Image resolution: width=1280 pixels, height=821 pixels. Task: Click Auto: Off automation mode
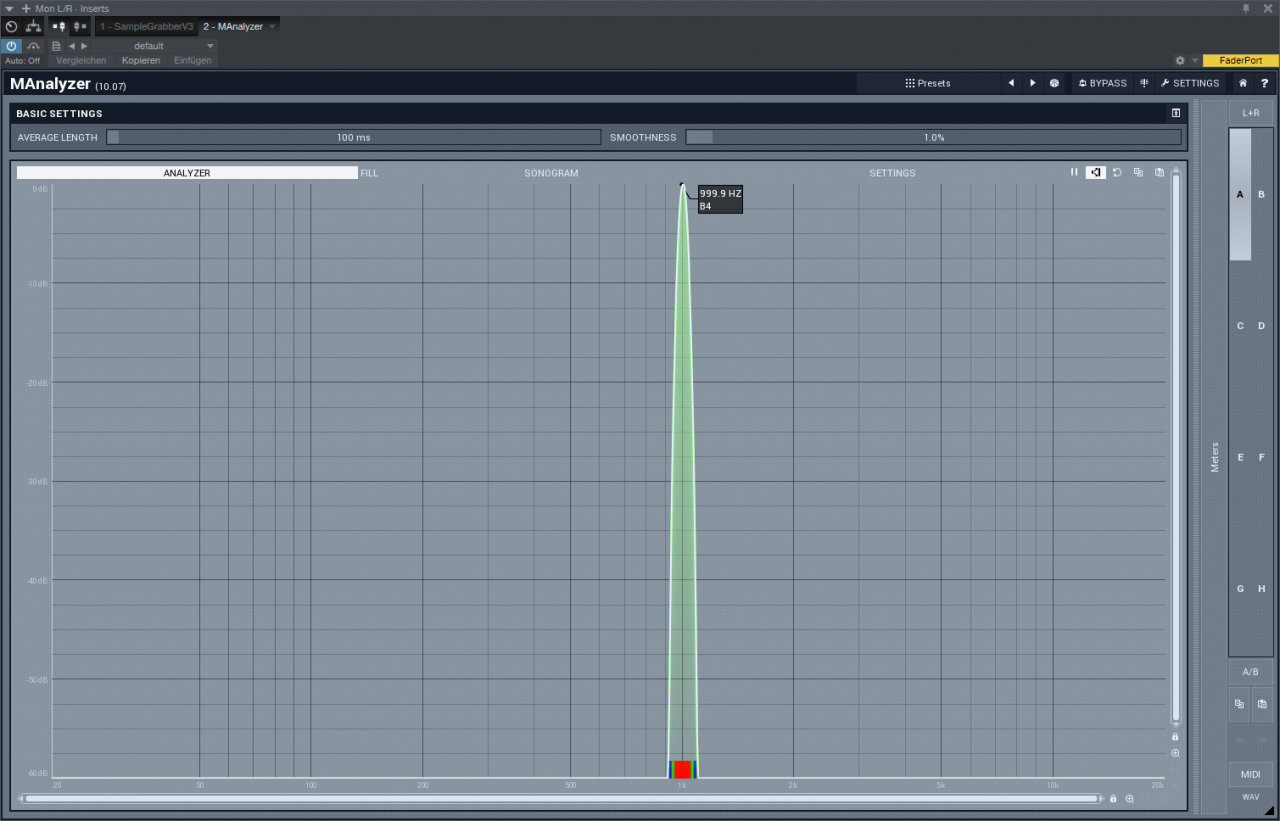point(22,60)
